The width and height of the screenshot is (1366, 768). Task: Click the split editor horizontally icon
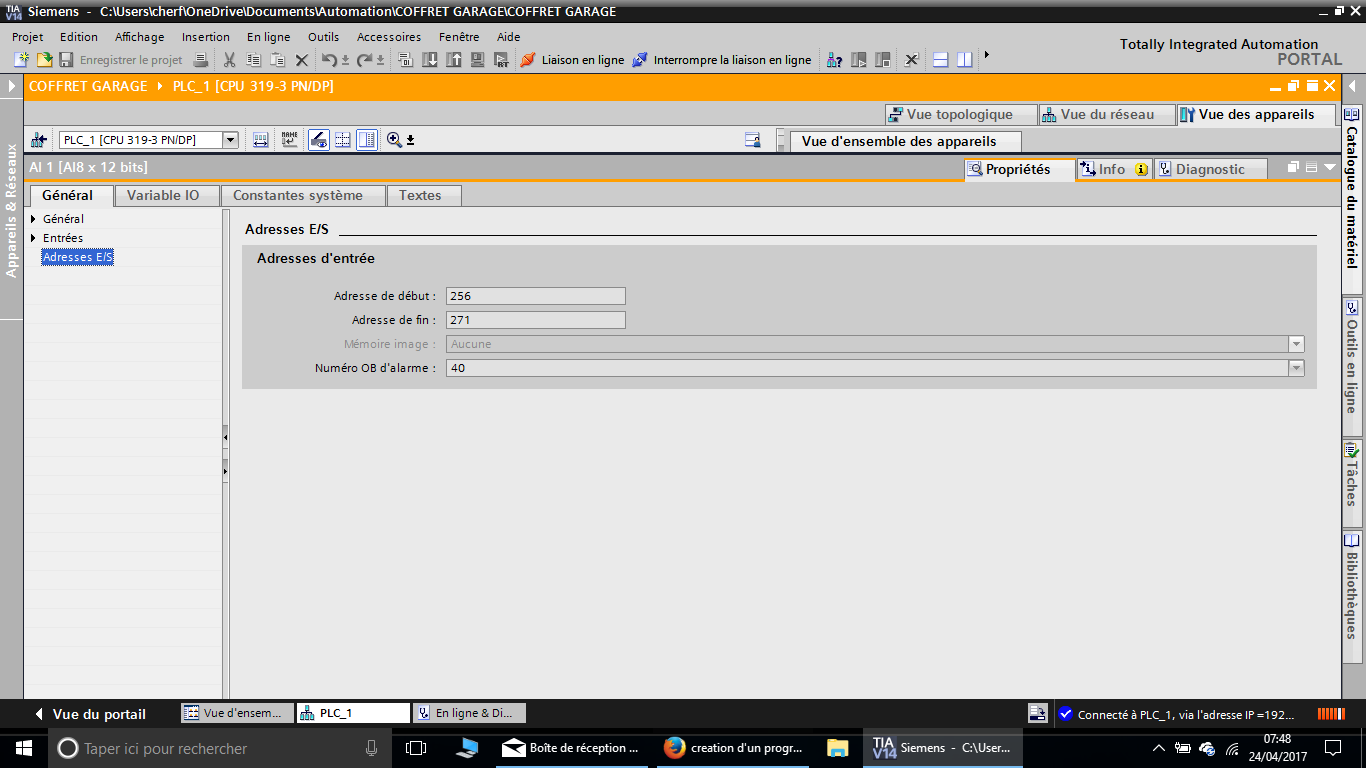[940, 60]
